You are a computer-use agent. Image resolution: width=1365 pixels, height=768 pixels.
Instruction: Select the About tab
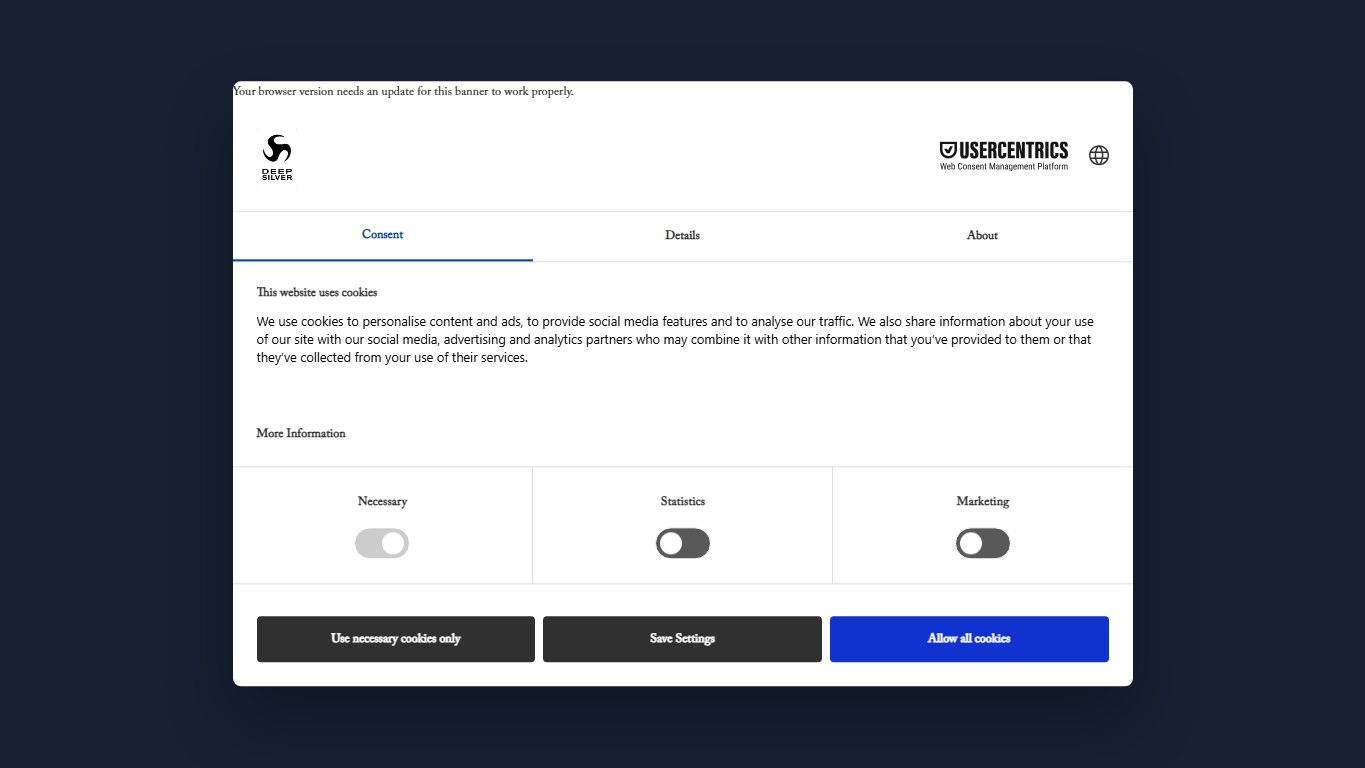click(x=982, y=236)
